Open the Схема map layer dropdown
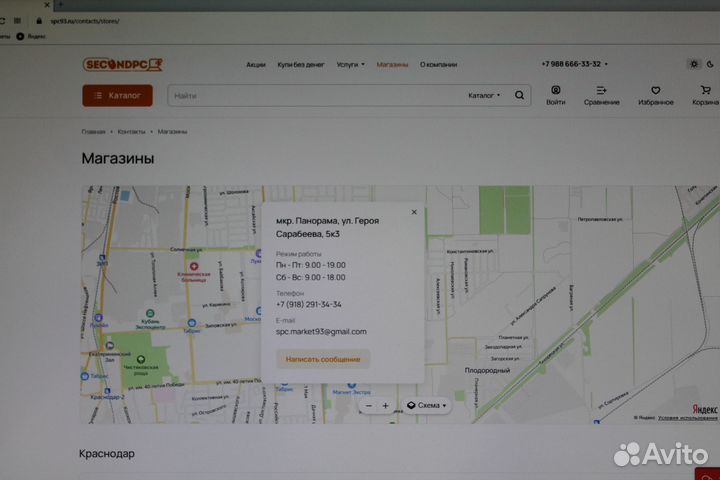 [427, 406]
